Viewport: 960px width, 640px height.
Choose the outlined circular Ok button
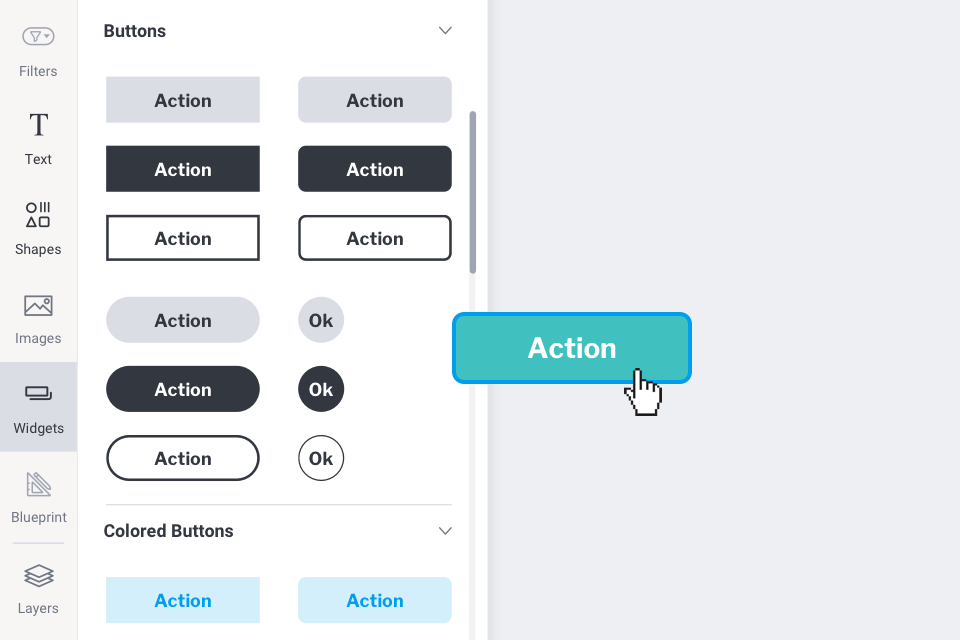(321, 458)
